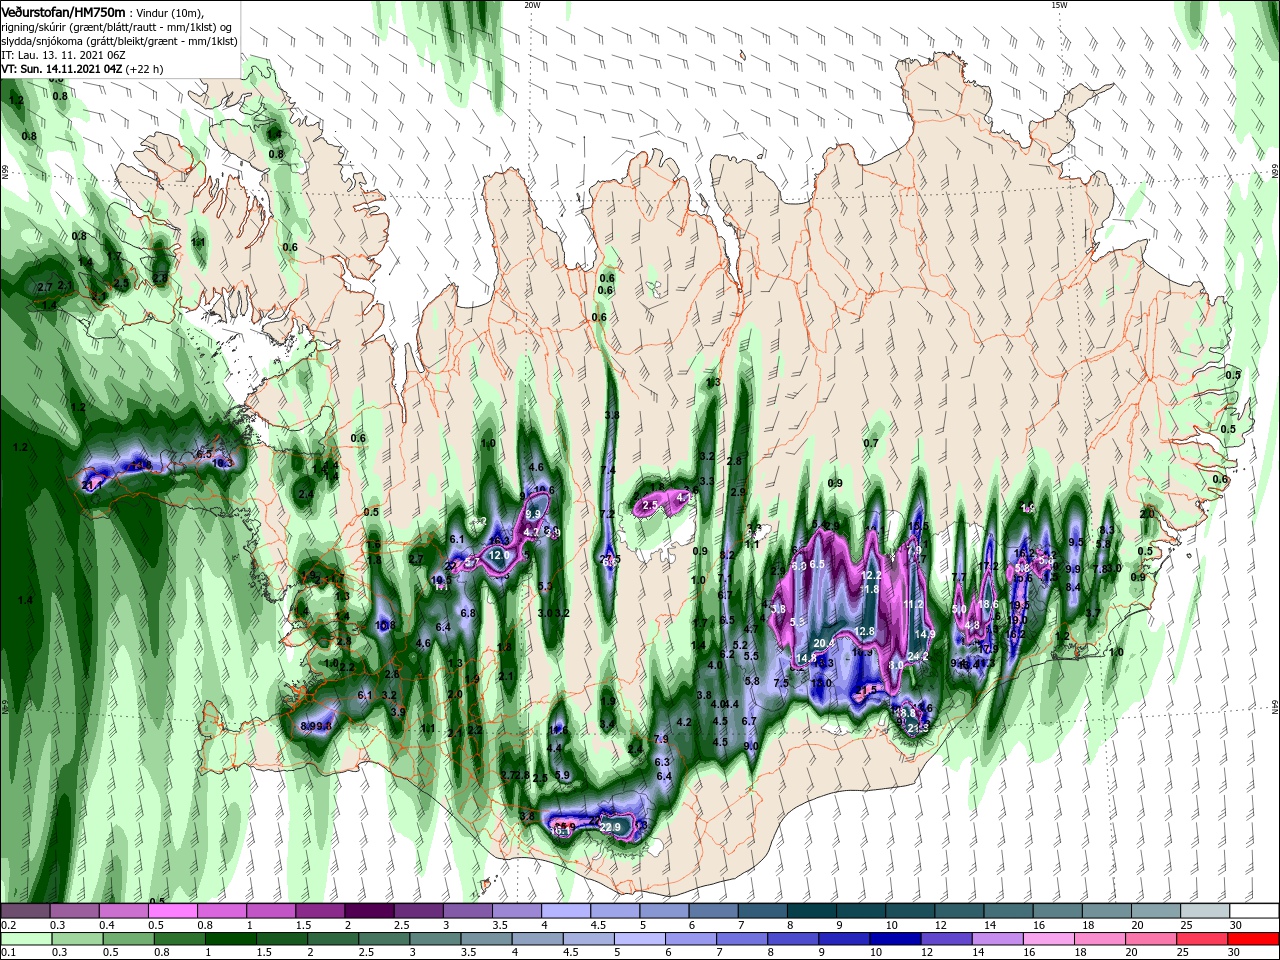Click bottom legend swatch labeled 0.1 (pale green)

[25, 939]
